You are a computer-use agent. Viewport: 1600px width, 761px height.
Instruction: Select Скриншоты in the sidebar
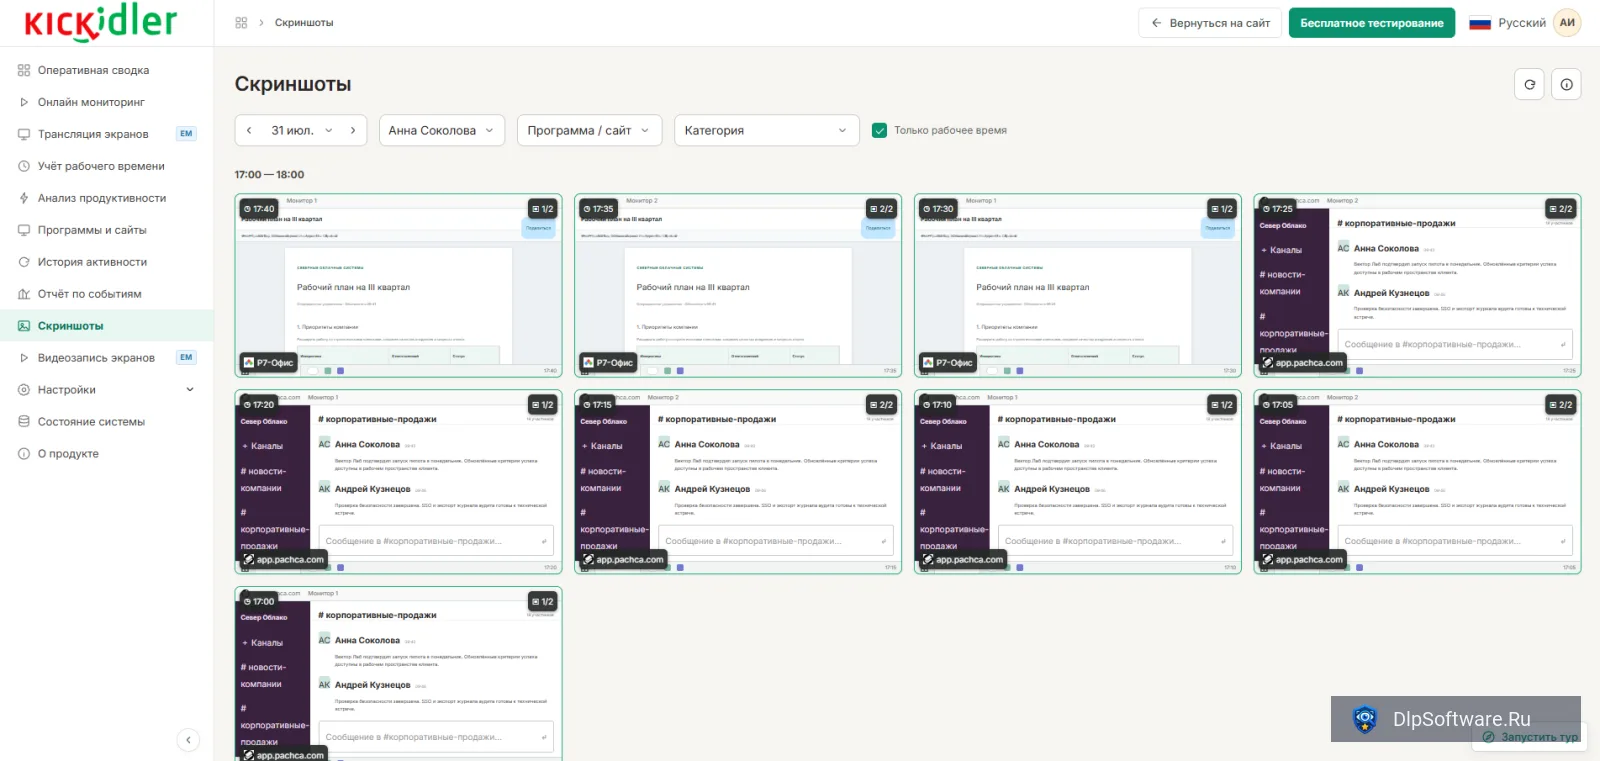(x=107, y=326)
